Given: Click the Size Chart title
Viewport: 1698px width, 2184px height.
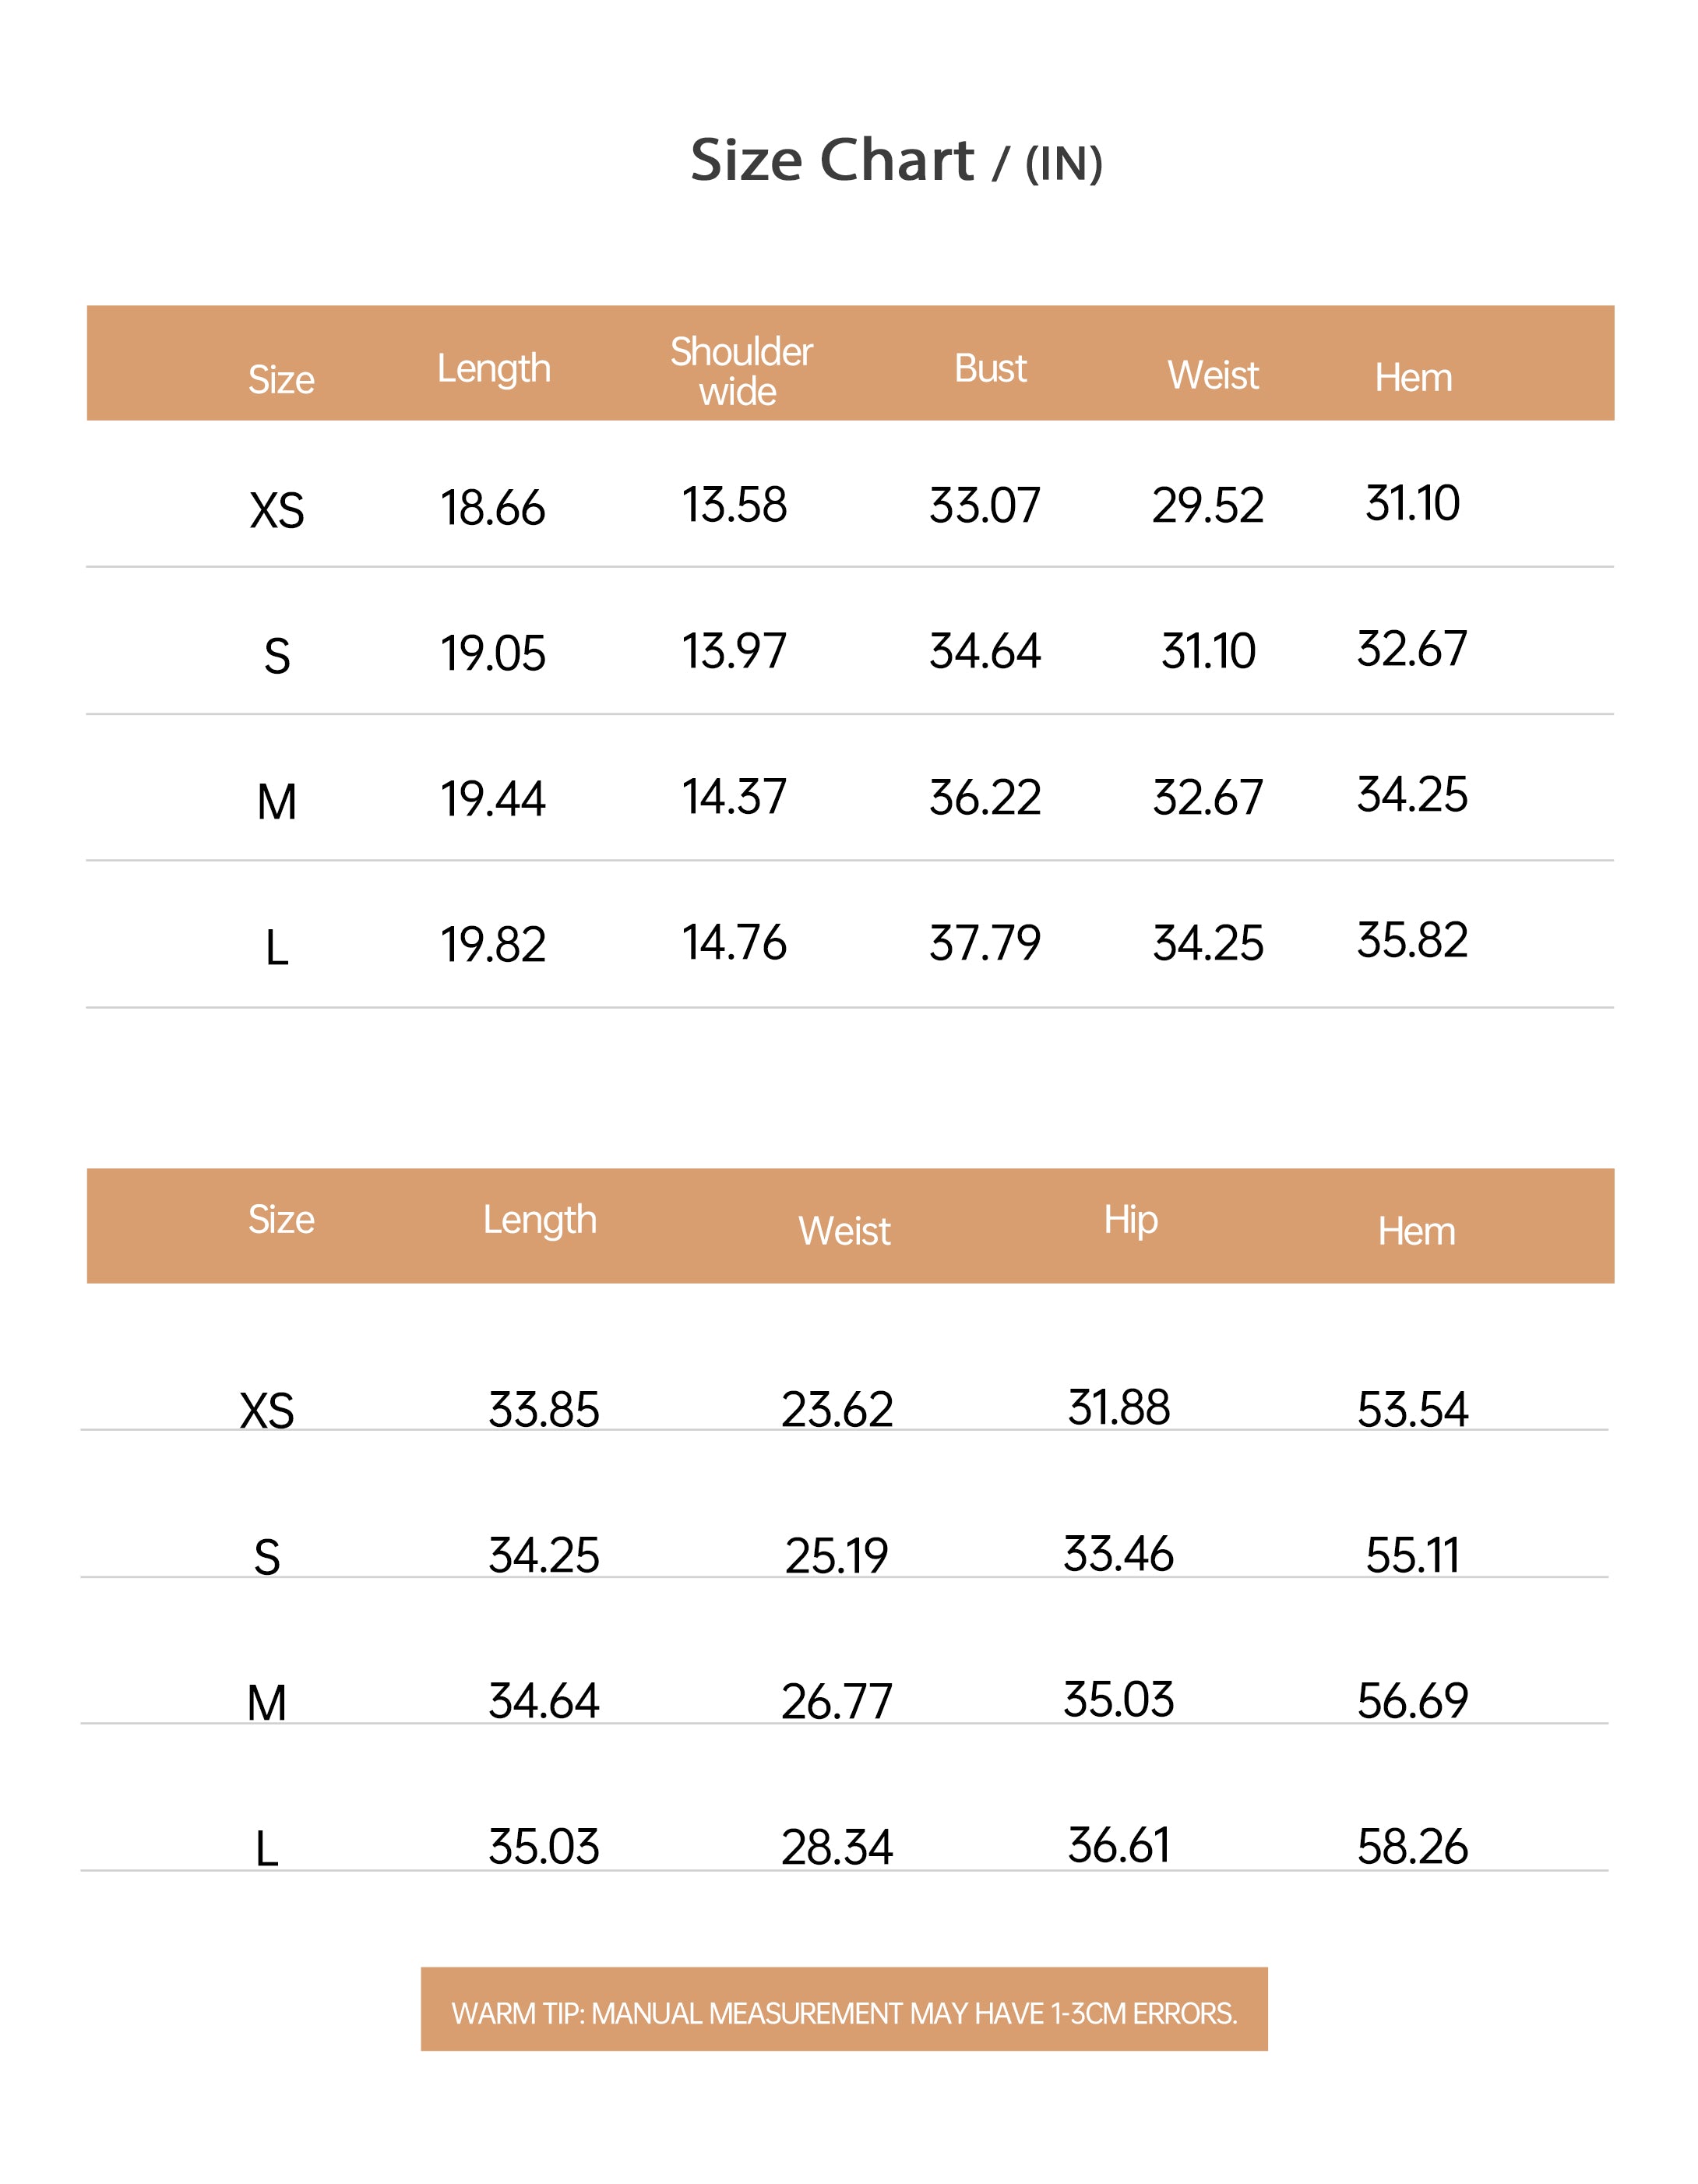Looking at the screenshot, I should (896, 160).
